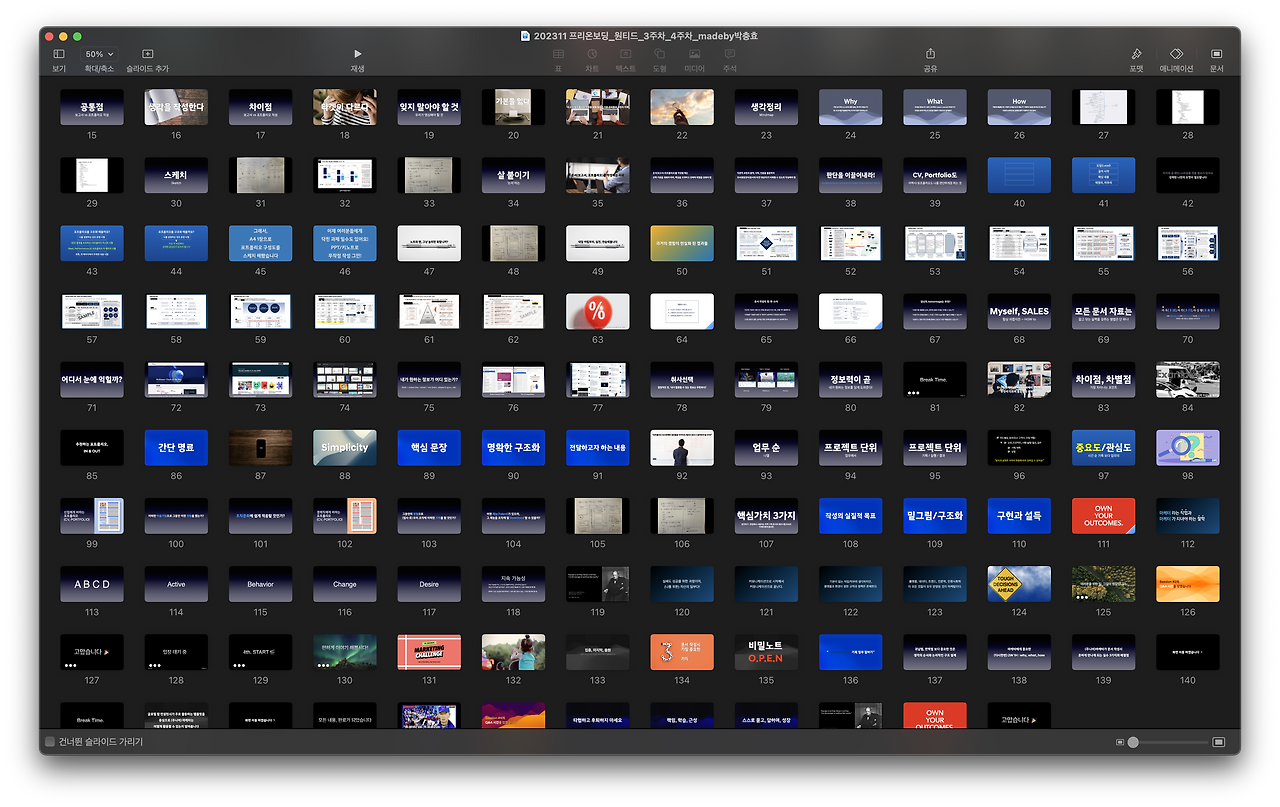Viewport: 1280px width, 807px height.
Task: Select slide 23 thumbnail titled 생각정리
Action: point(766,107)
